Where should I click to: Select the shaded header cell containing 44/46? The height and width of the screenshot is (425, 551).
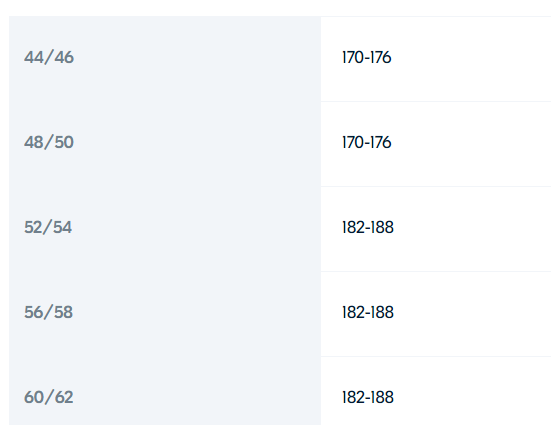165,59
